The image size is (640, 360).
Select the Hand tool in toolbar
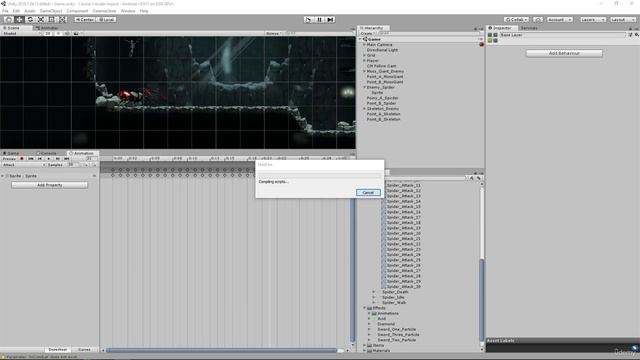(x=8, y=19)
